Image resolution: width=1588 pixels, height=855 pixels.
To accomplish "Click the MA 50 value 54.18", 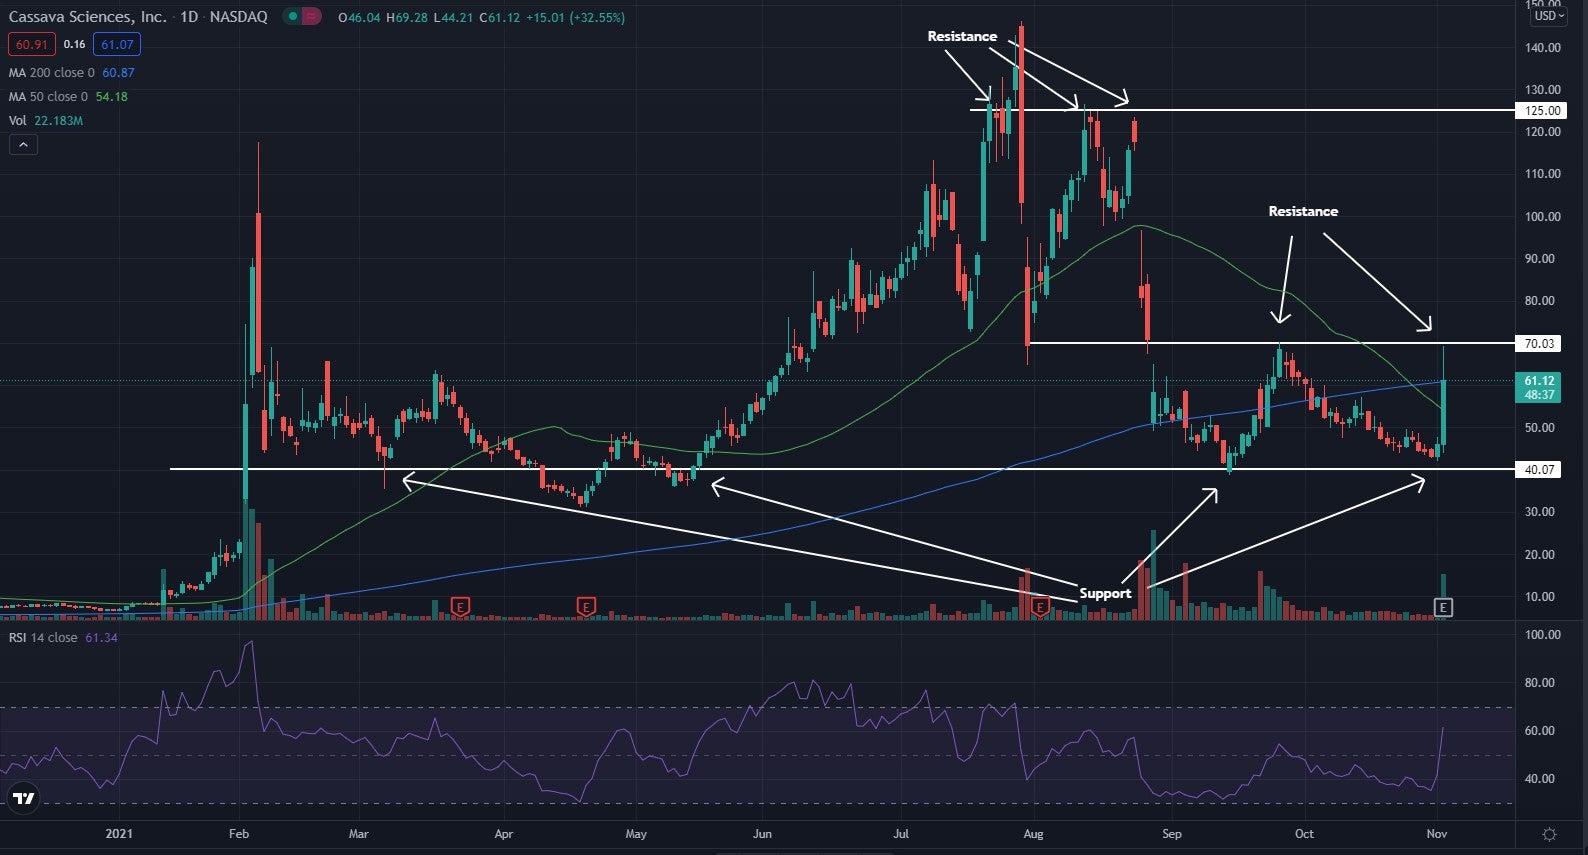I will point(112,97).
